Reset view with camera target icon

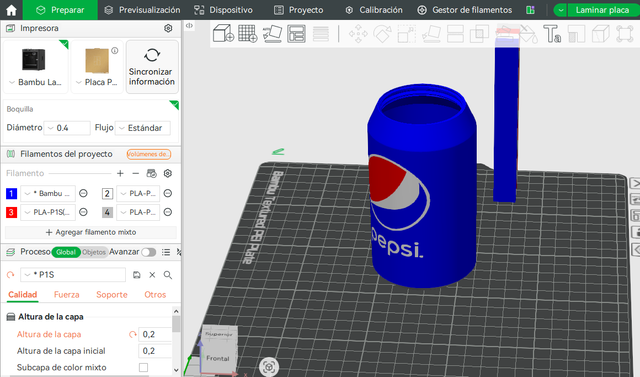point(269,368)
